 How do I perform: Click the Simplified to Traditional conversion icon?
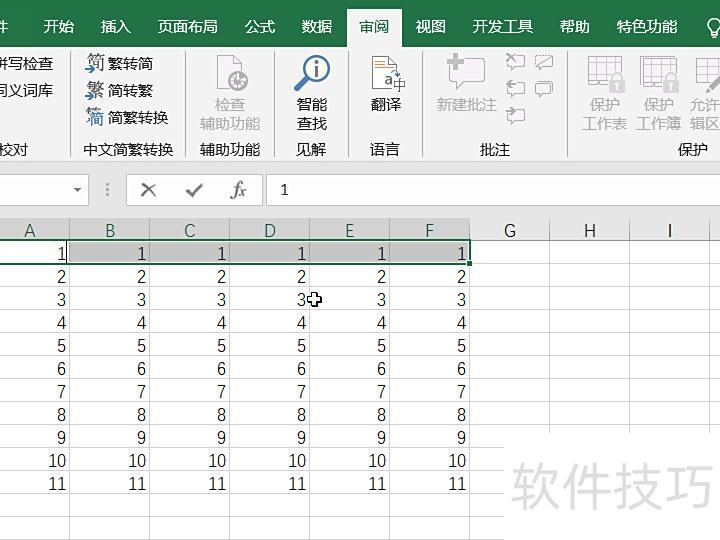pos(95,90)
